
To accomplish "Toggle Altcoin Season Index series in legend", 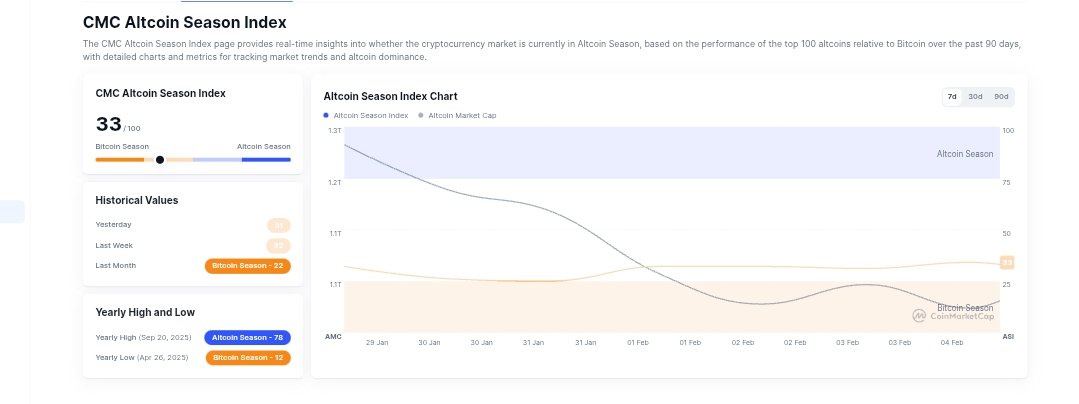I will (365, 116).
